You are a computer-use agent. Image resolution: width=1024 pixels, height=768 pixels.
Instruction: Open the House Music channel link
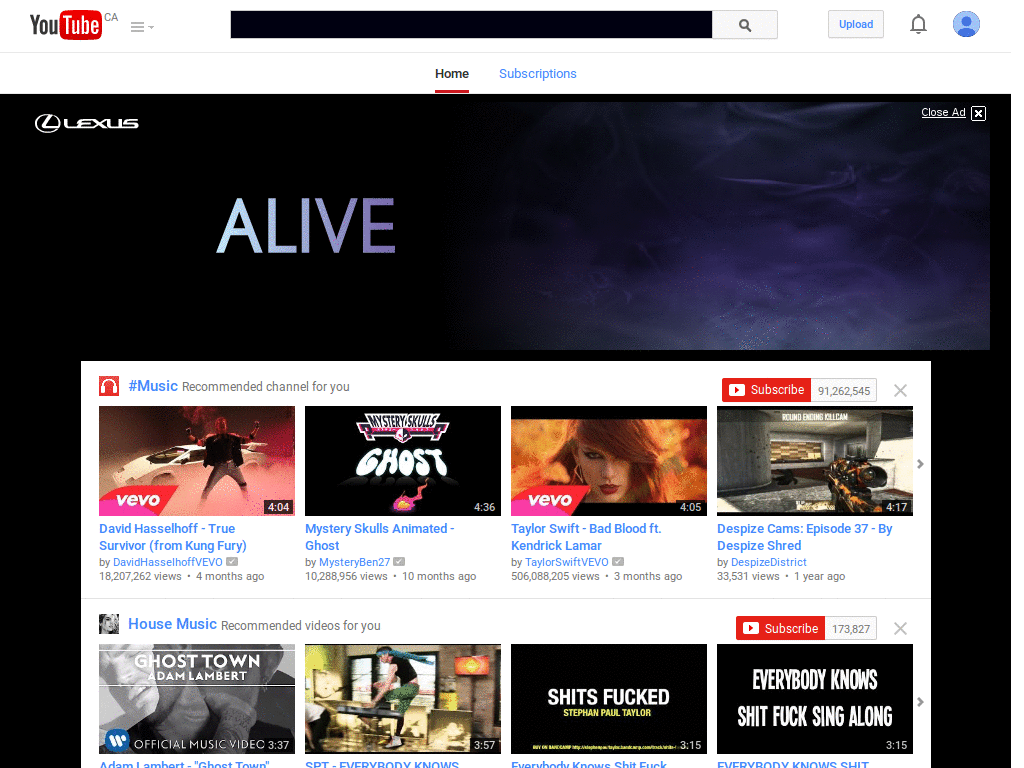[x=172, y=624]
